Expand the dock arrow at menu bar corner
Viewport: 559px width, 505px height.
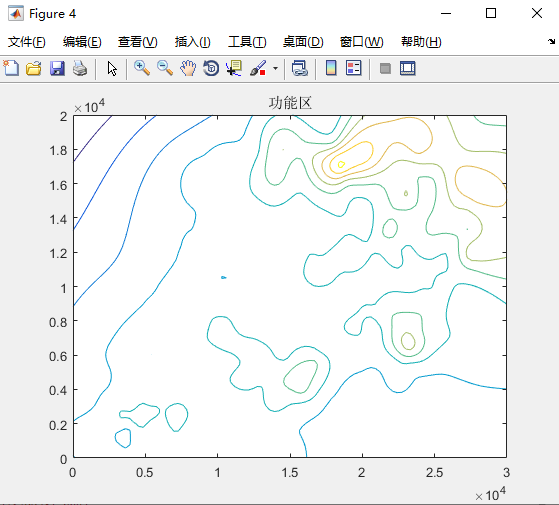click(552, 41)
